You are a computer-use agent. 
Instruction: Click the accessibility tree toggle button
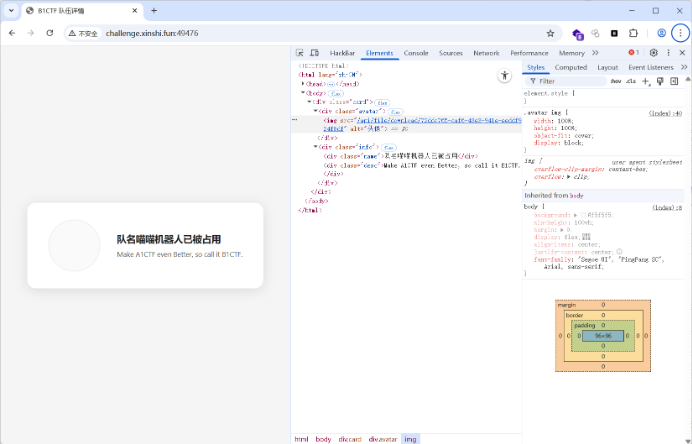pyautogui.click(x=504, y=75)
